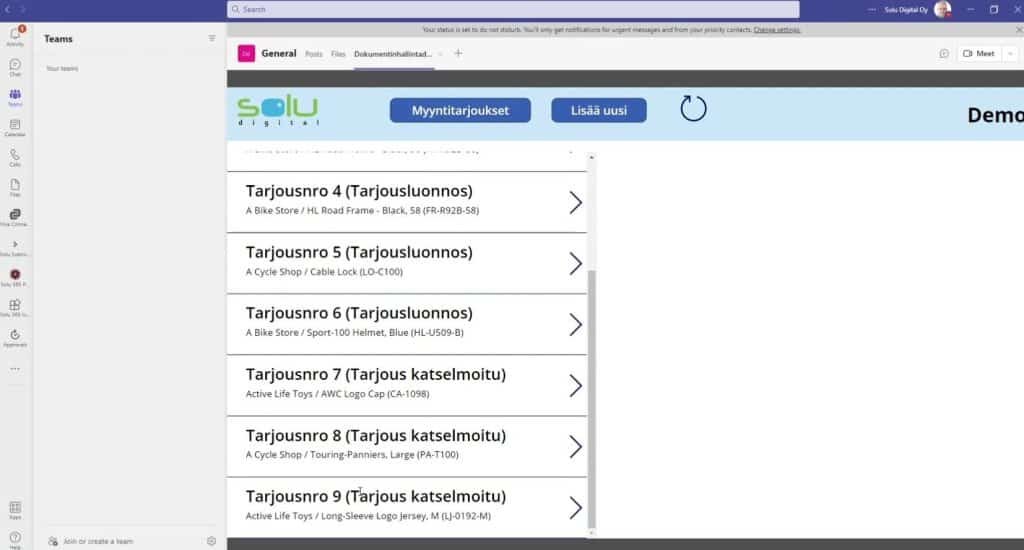Select the Dokumentinhallintad... tab
The height and width of the screenshot is (550, 1024).
[x=392, y=54]
